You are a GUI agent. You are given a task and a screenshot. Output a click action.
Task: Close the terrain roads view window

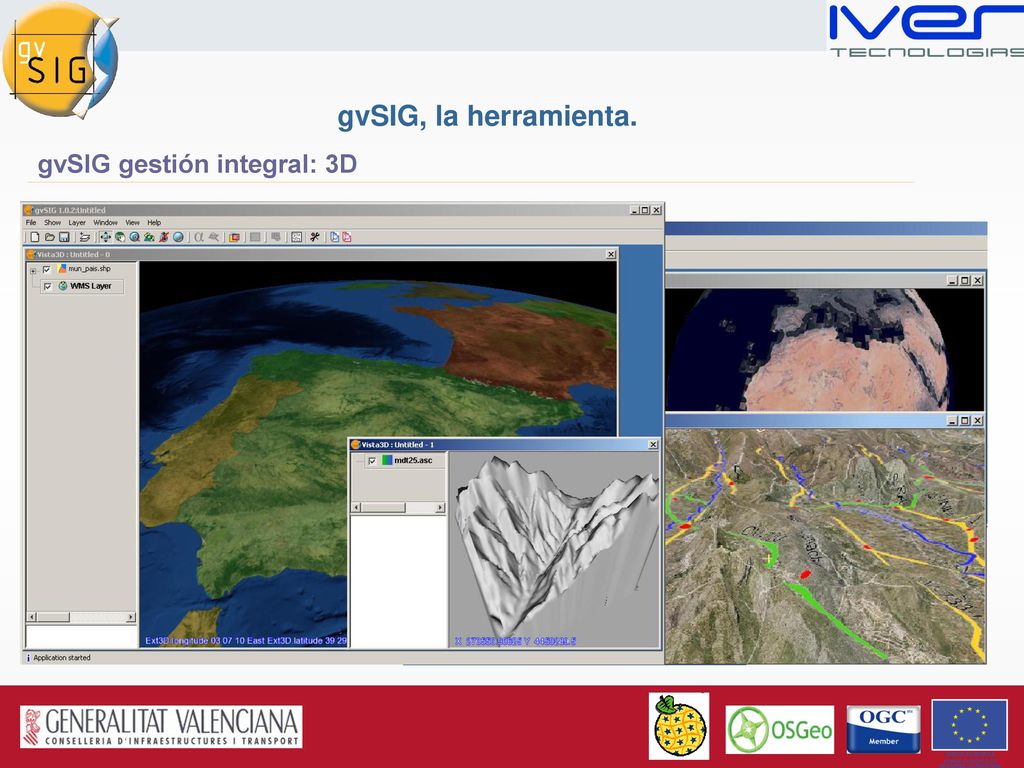point(977,421)
